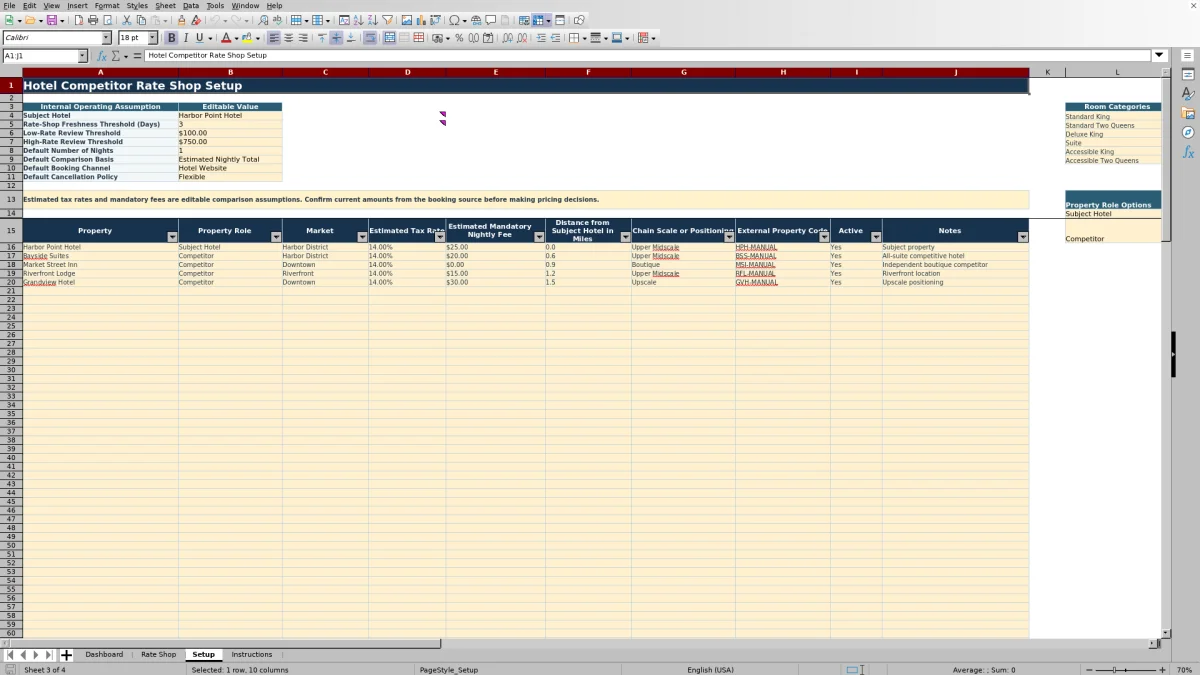
Task: Click the AutoFilter funnel icon
Action: 387,20
